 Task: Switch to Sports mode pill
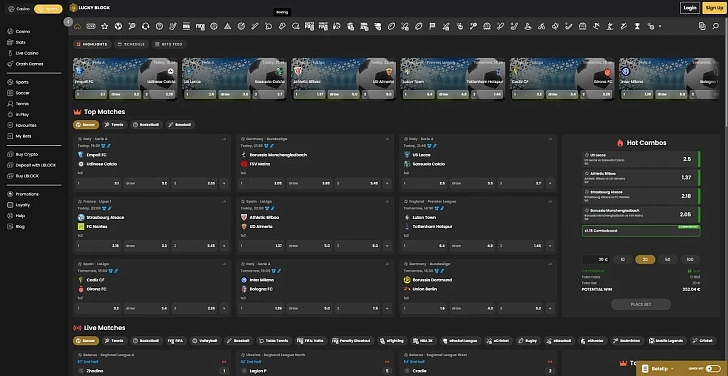click(x=48, y=9)
